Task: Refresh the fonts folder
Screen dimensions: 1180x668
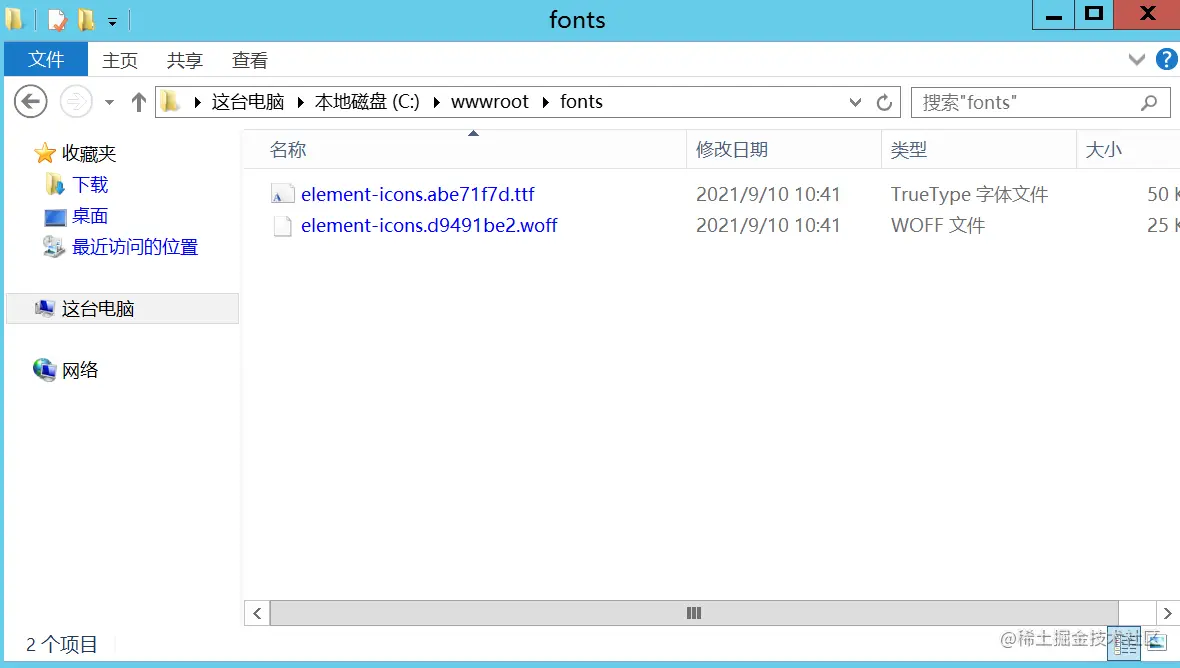Action: [885, 102]
